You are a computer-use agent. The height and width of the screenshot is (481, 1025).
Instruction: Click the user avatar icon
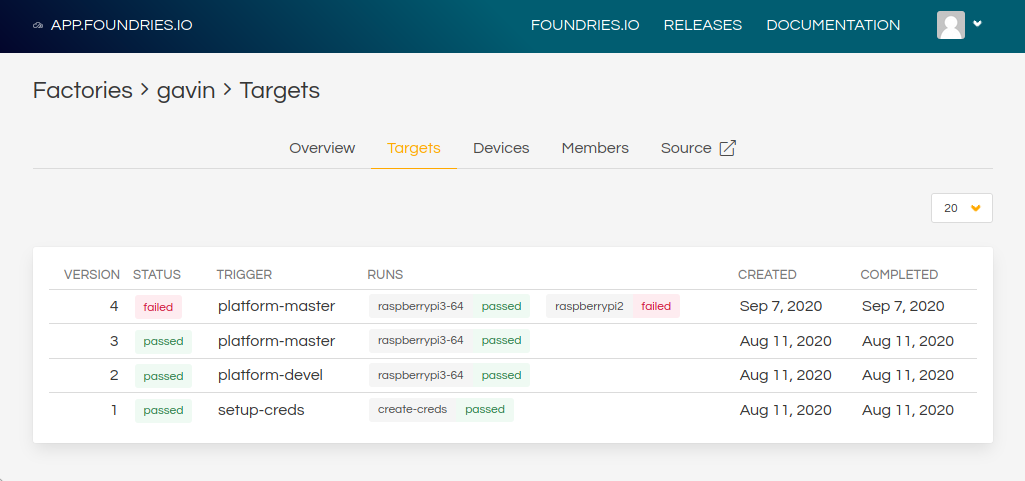point(950,25)
